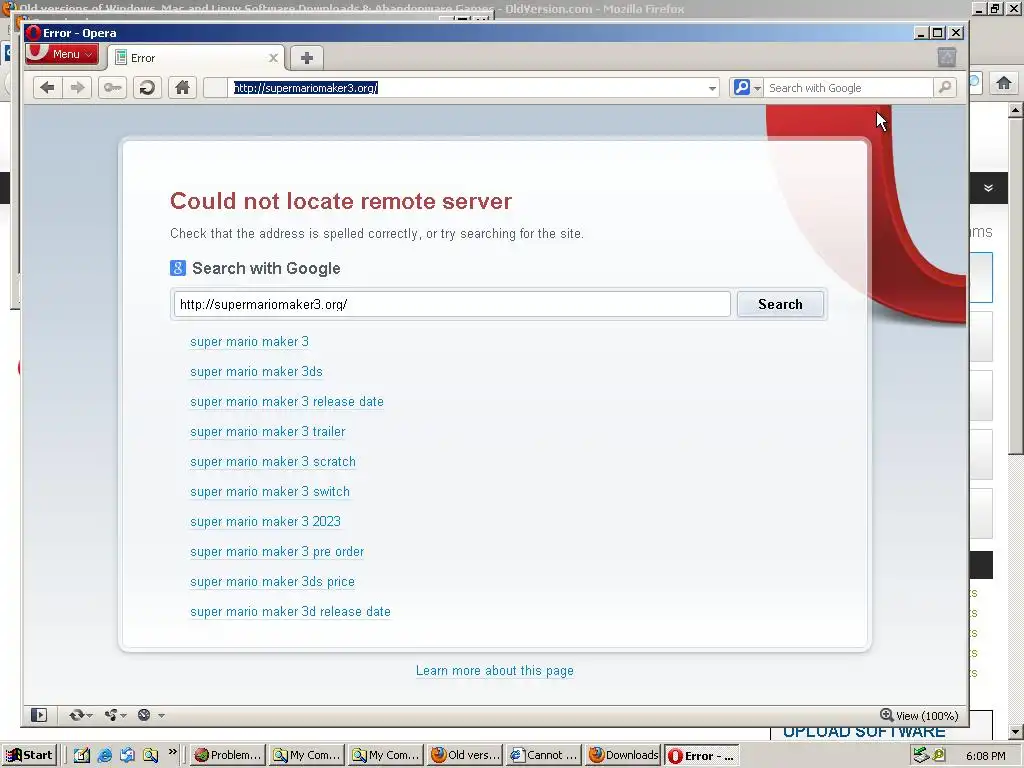1024x768 pixels.
Task: Click the folder search quick launch icon
Action: coord(151,756)
